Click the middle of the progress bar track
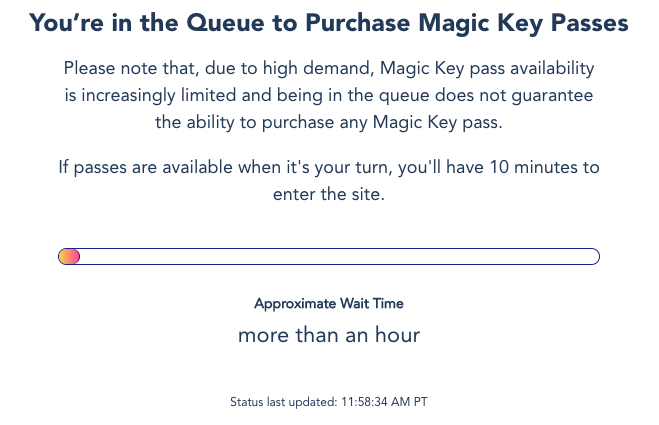659x425 pixels. 329,257
